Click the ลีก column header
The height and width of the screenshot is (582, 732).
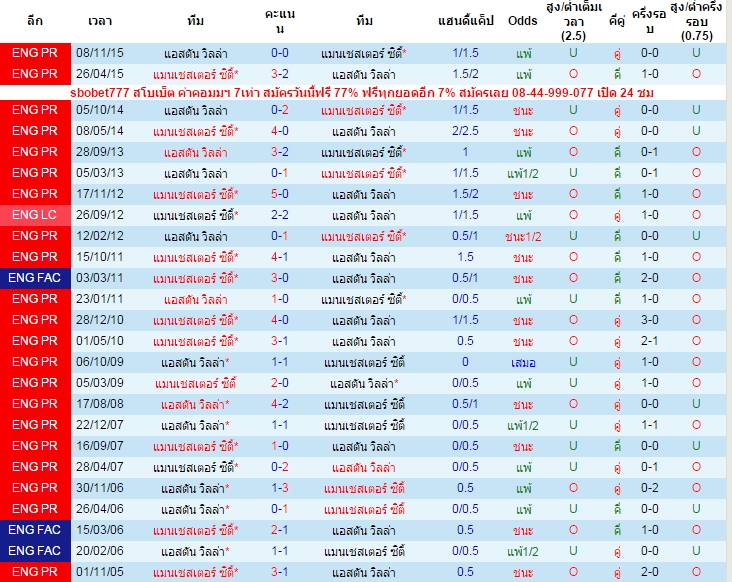coord(35,21)
